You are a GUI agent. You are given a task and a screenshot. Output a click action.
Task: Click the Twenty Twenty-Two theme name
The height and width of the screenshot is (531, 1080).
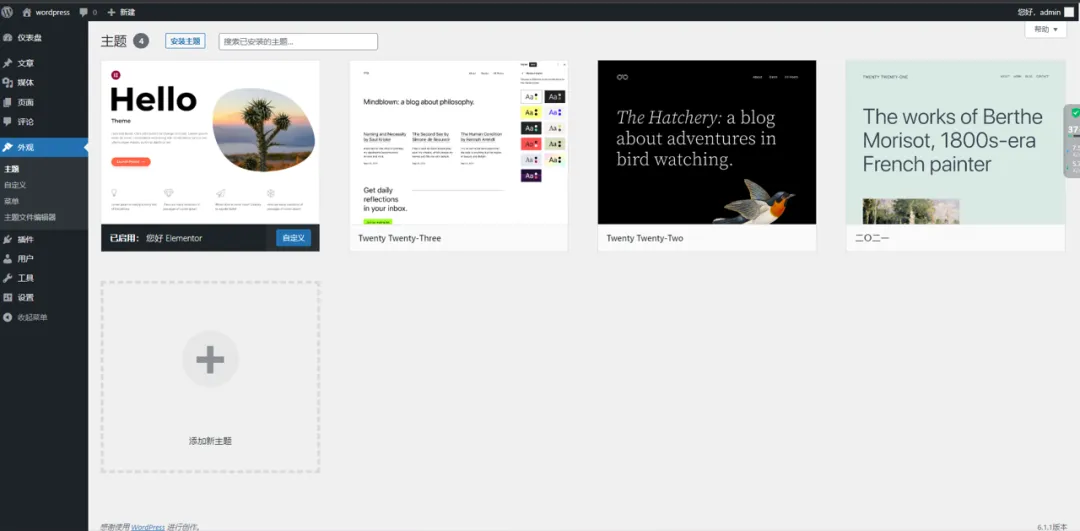click(x=645, y=238)
